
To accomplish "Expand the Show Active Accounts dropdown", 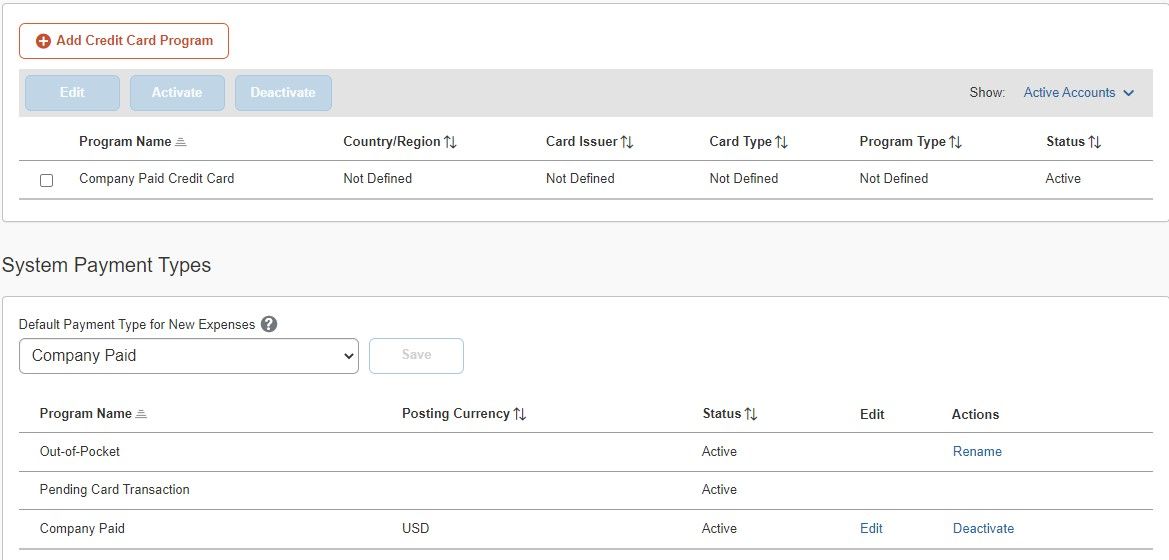I will point(1078,93).
